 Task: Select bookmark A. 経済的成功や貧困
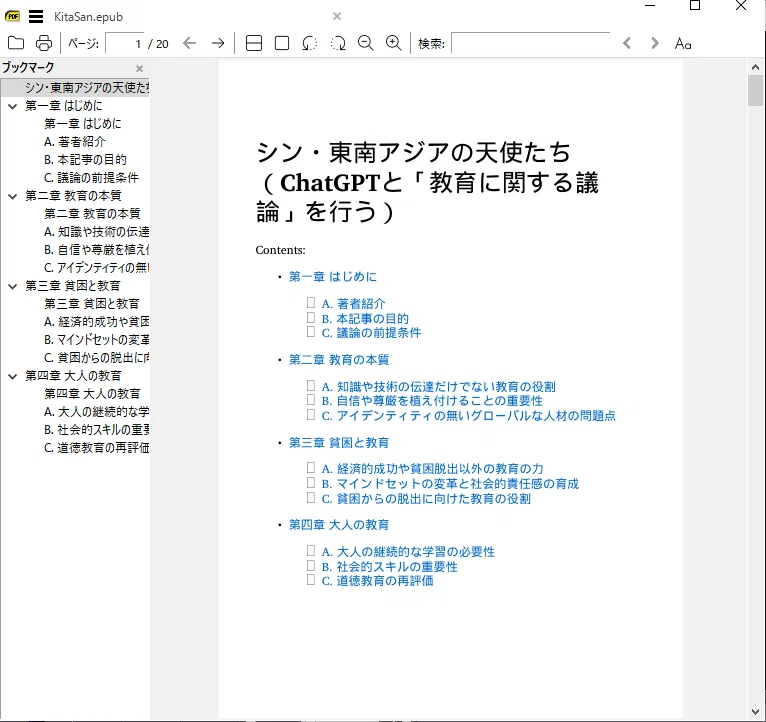(96, 322)
